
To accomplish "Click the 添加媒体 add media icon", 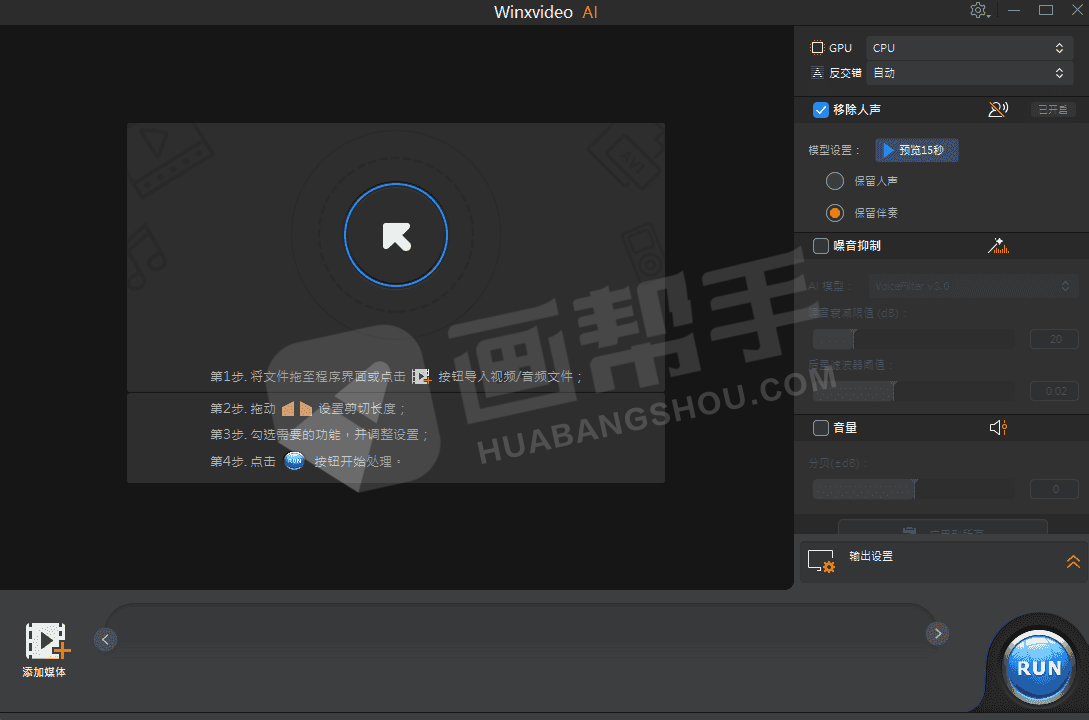I will [x=47, y=640].
